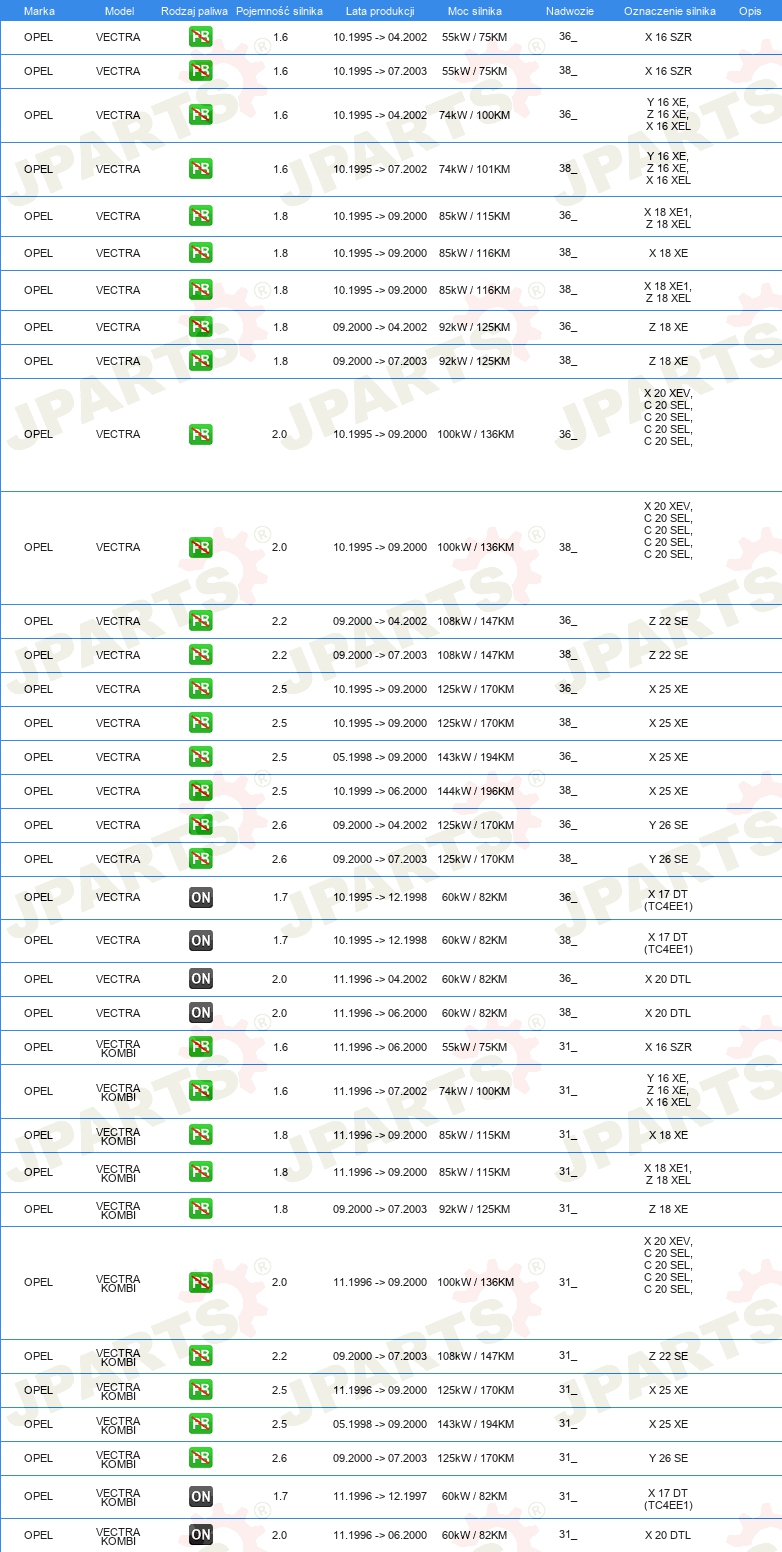Viewport: 782px width, 1552px height.
Task: Click X 17 DT (TC4EE1) in Vectra Kombi row
Action: [x=668, y=1499]
